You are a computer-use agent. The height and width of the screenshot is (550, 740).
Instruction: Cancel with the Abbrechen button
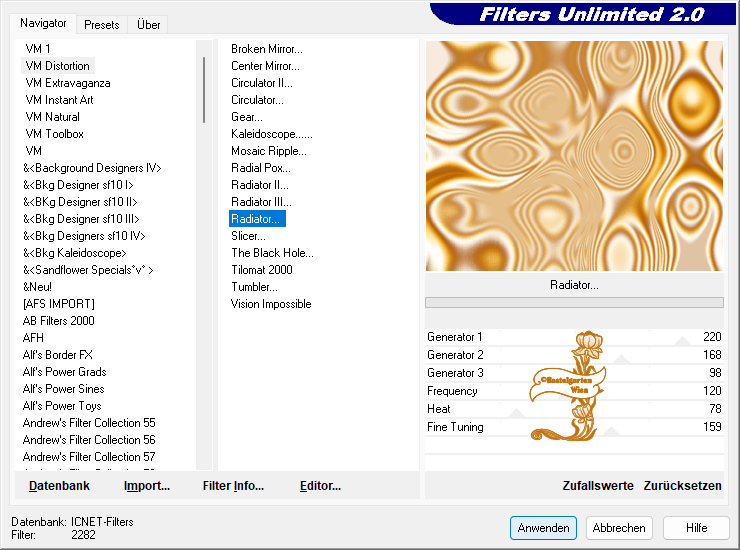[x=619, y=528]
